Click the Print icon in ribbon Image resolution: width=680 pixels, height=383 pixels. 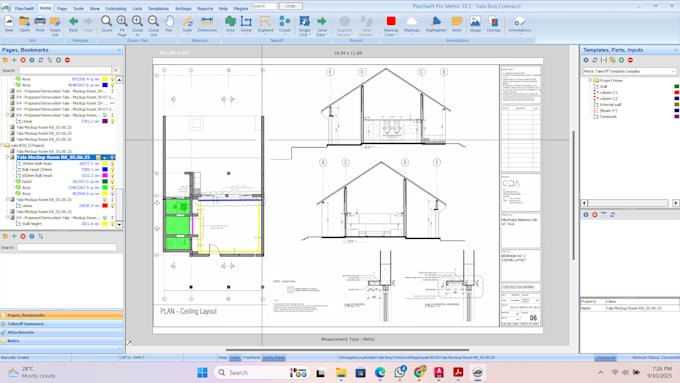click(x=40, y=21)
